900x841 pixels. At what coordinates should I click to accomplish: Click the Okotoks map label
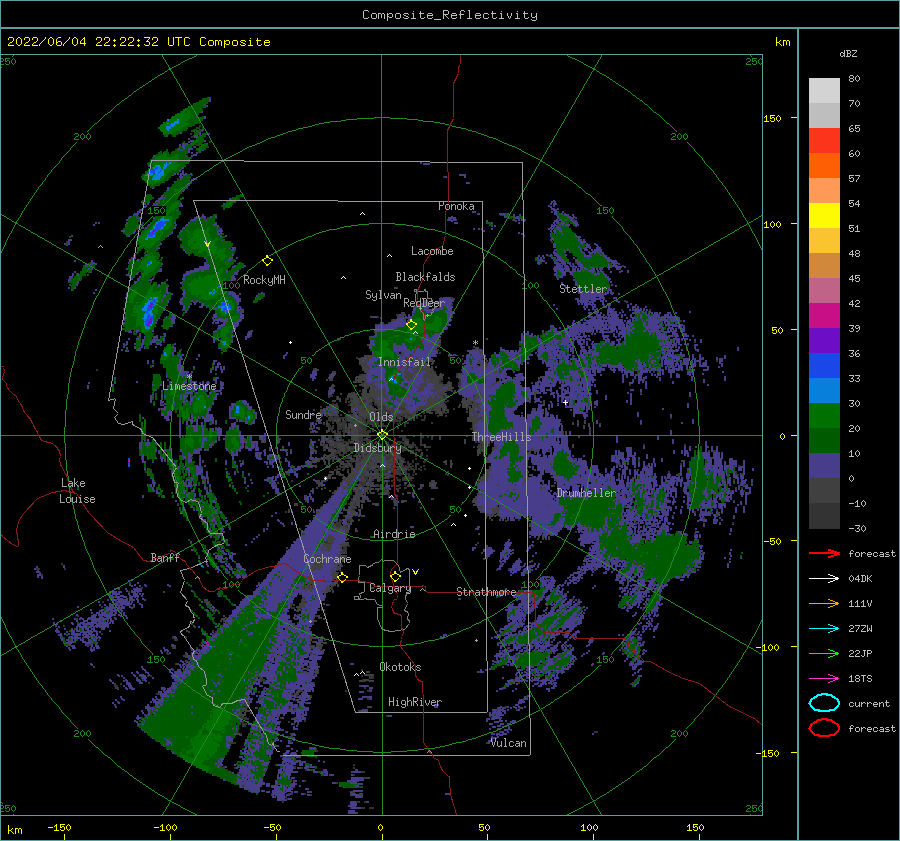point(401,667)
